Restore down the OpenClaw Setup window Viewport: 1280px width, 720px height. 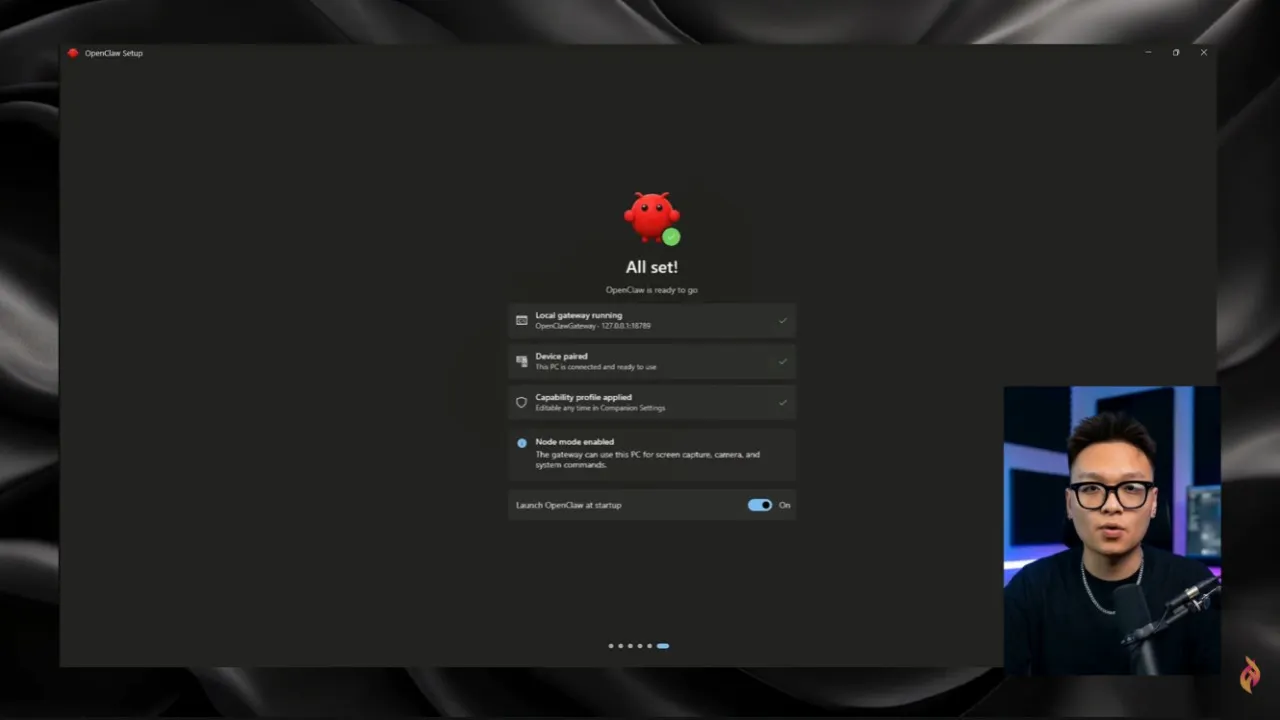point(1176,52)
